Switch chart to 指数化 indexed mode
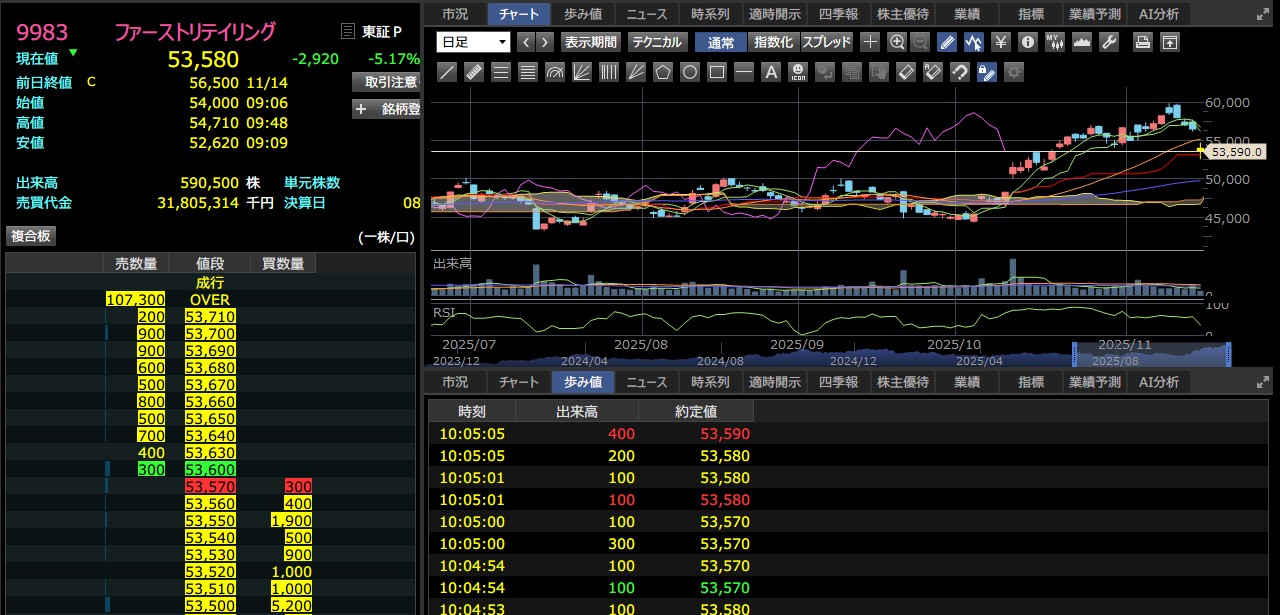1280x615 pixels. [x=774, y=42]
